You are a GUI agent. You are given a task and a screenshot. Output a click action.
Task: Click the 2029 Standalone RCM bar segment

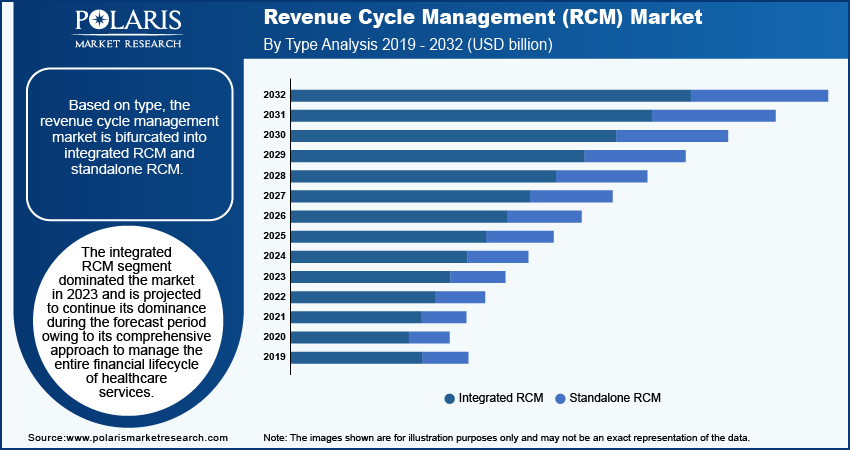(635, 156)
